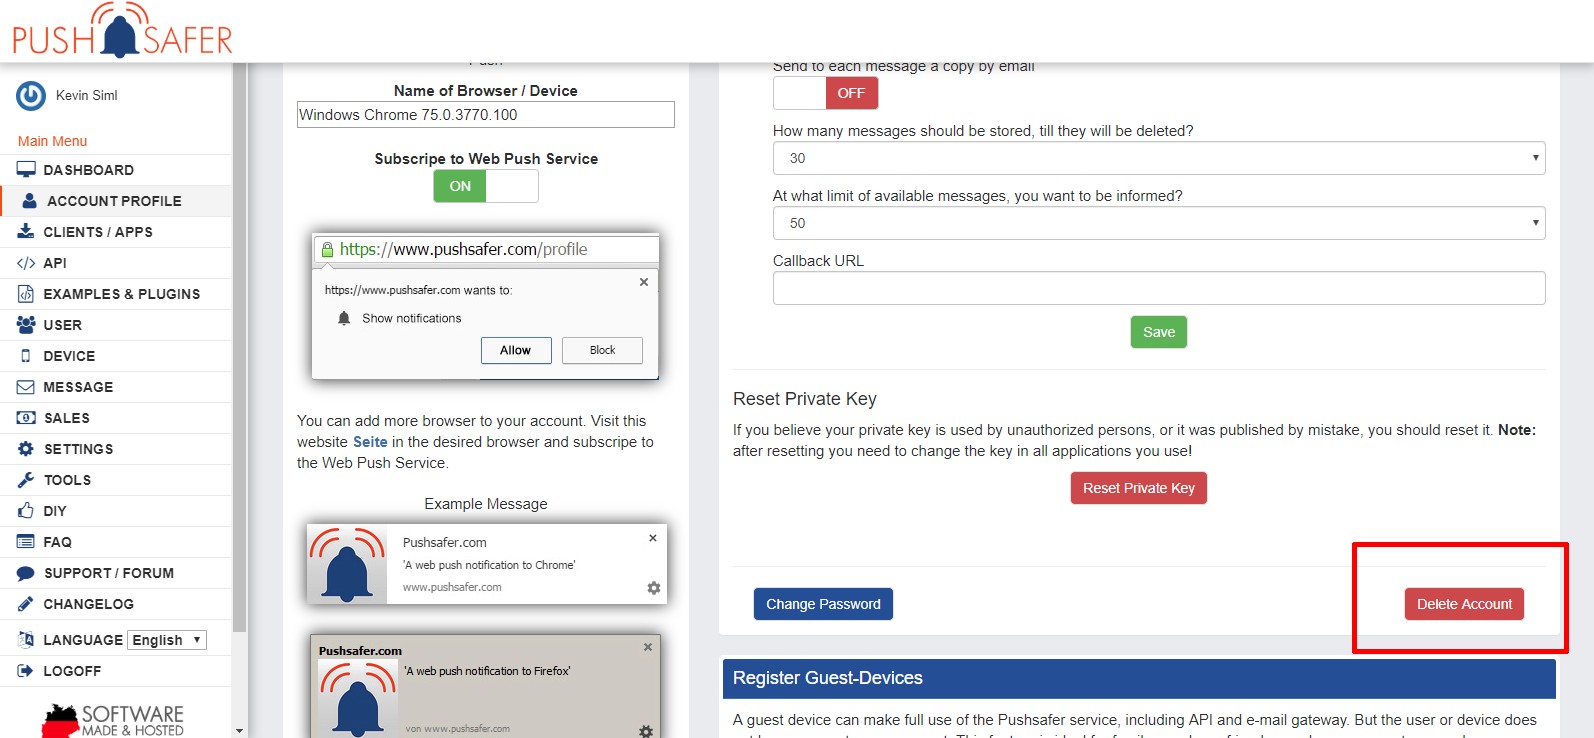Click the green Save button
Screen dimensions: 1594x738
1159,332
